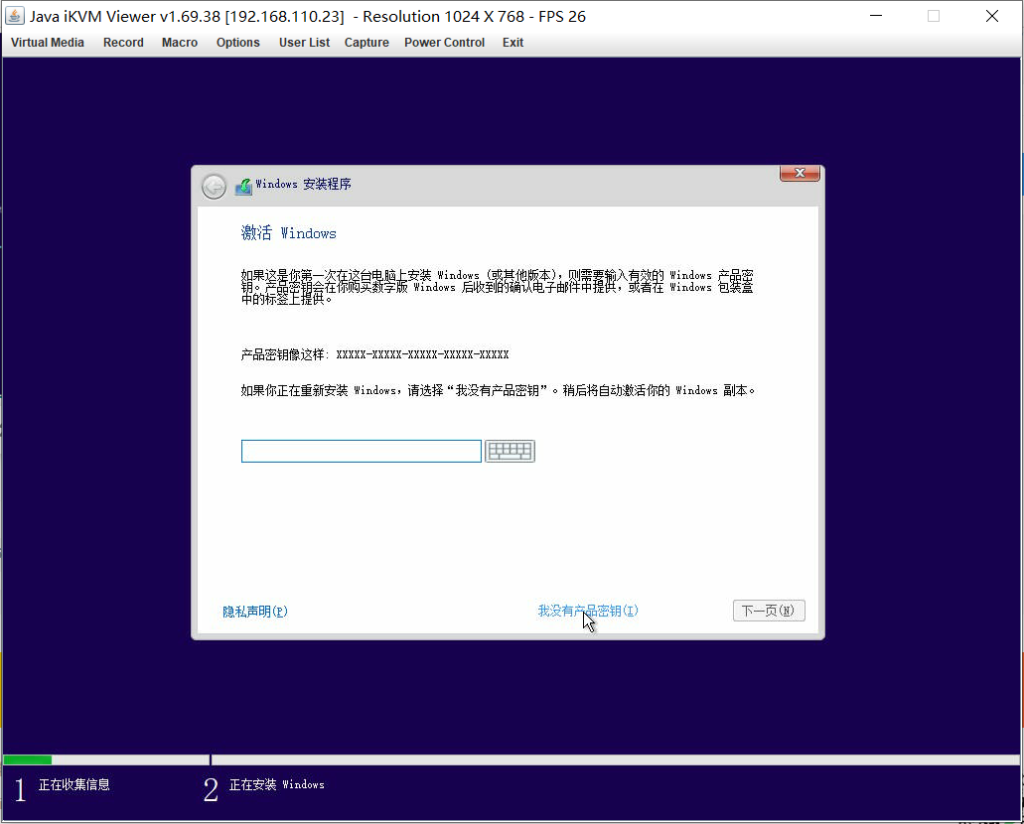Click the on-screen keyboard icon
The height and width of the screenshot is (824, 1024).
click(510, 452)
